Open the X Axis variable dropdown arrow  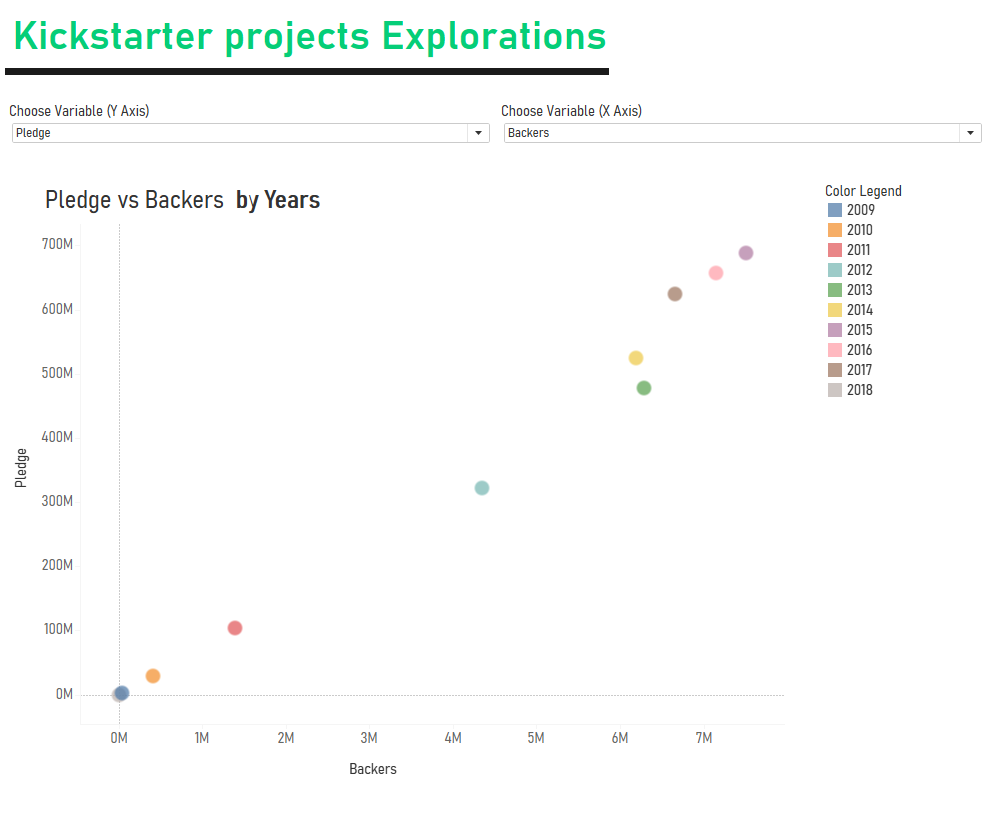(x=970, y=133)
